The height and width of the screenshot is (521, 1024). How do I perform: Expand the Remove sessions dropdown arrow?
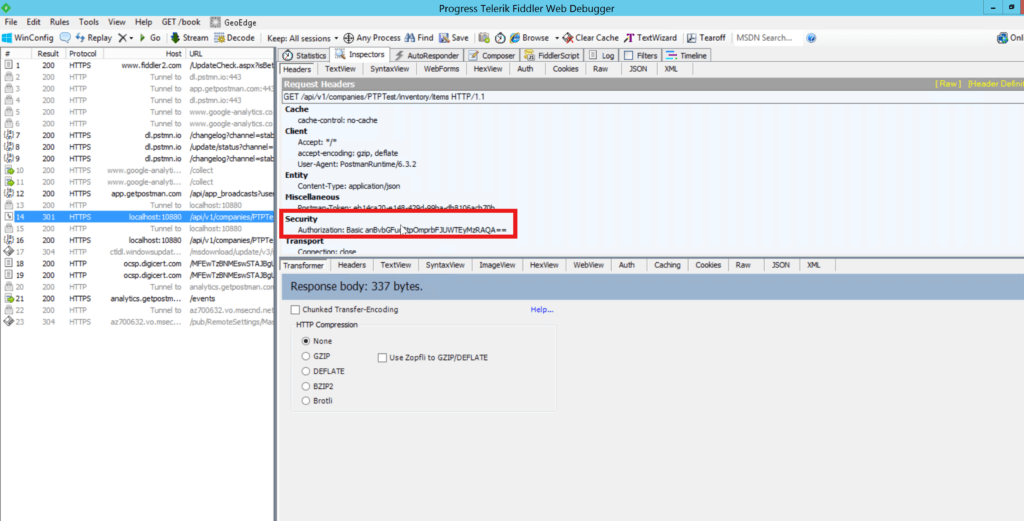click(x=131, y=38)
